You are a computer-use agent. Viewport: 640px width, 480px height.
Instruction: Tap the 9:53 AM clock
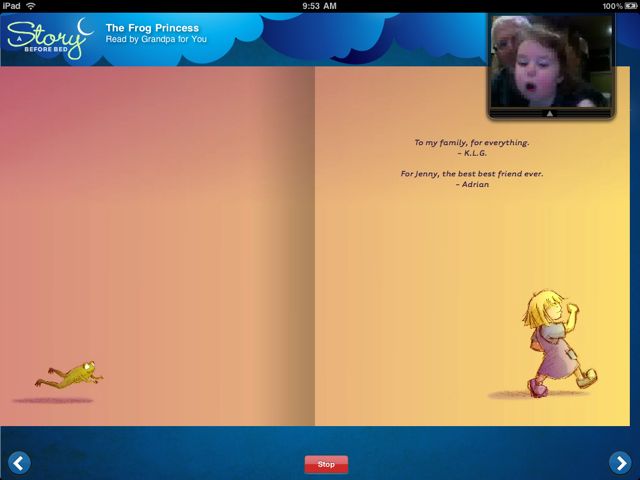[320, 6]
